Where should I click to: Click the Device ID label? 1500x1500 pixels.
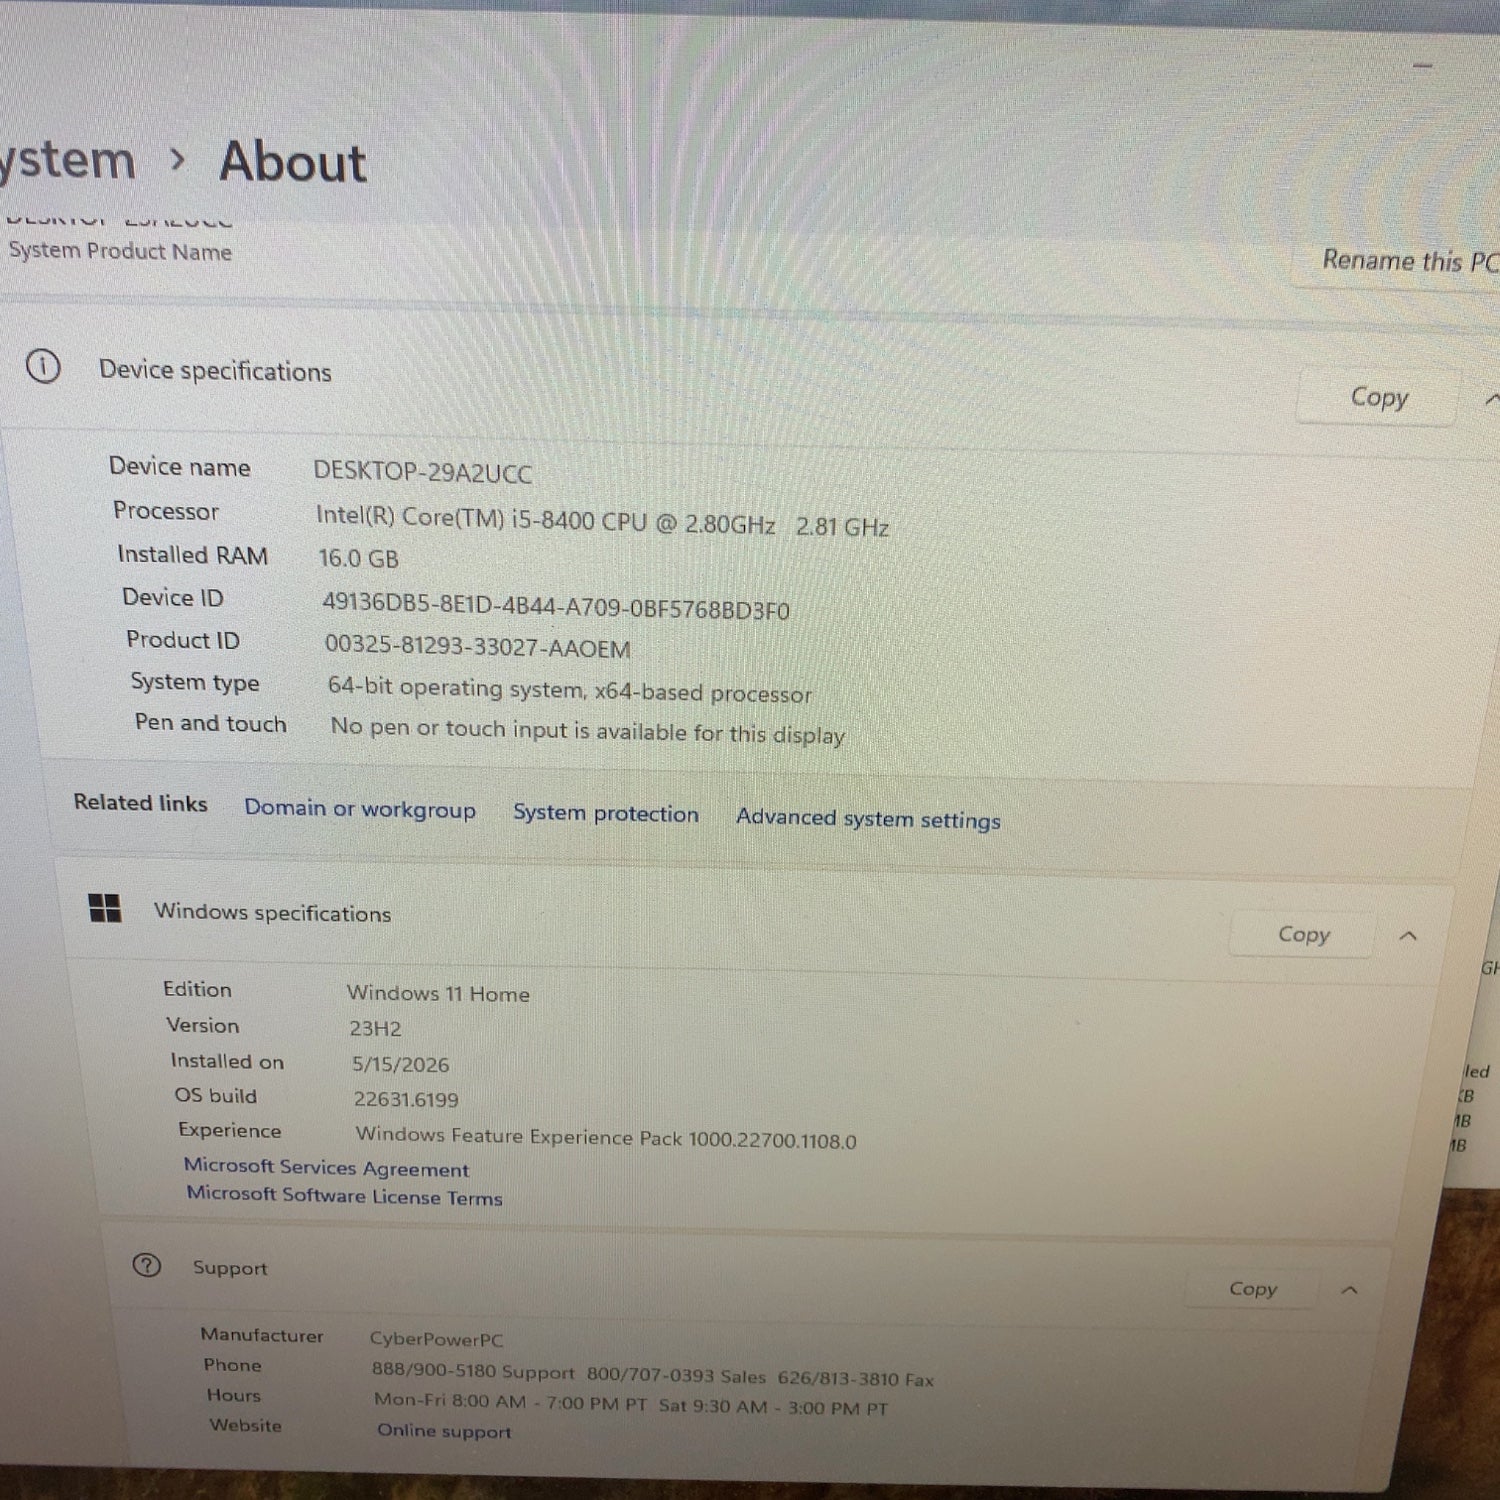pos(173,597)
